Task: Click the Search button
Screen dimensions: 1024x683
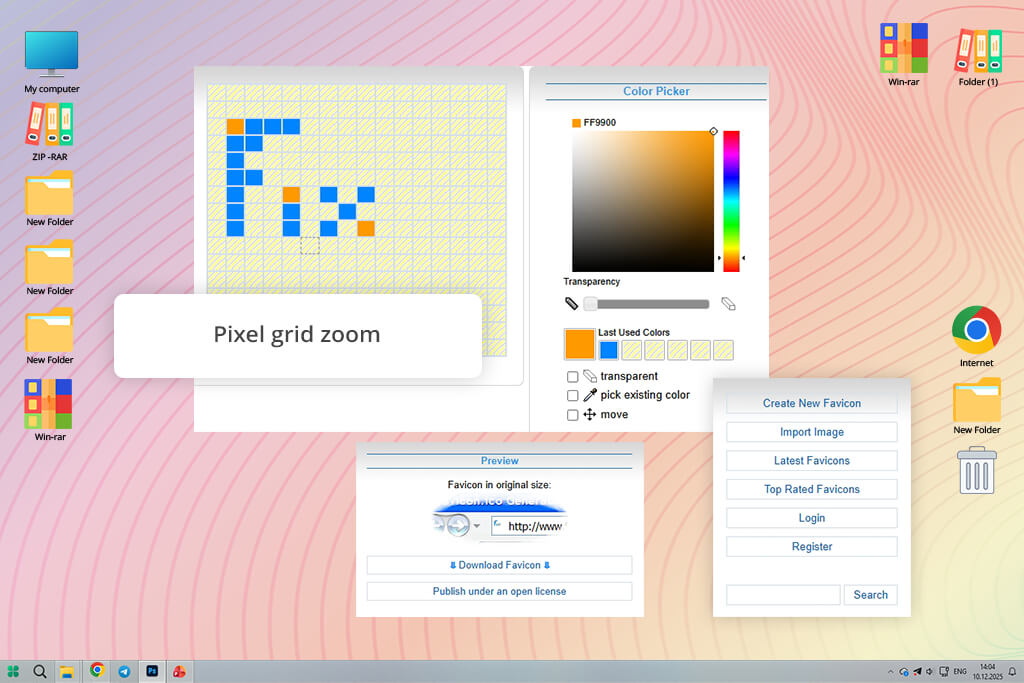Action: click(x=871, y=595)
